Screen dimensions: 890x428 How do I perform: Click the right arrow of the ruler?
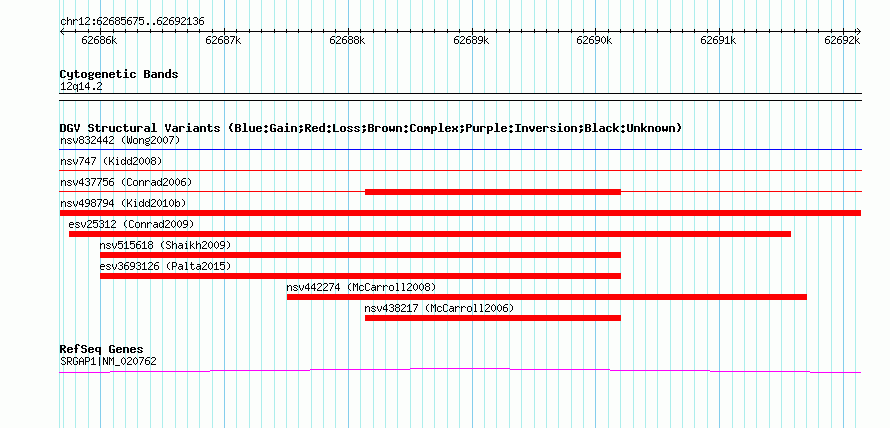(858, 31)
